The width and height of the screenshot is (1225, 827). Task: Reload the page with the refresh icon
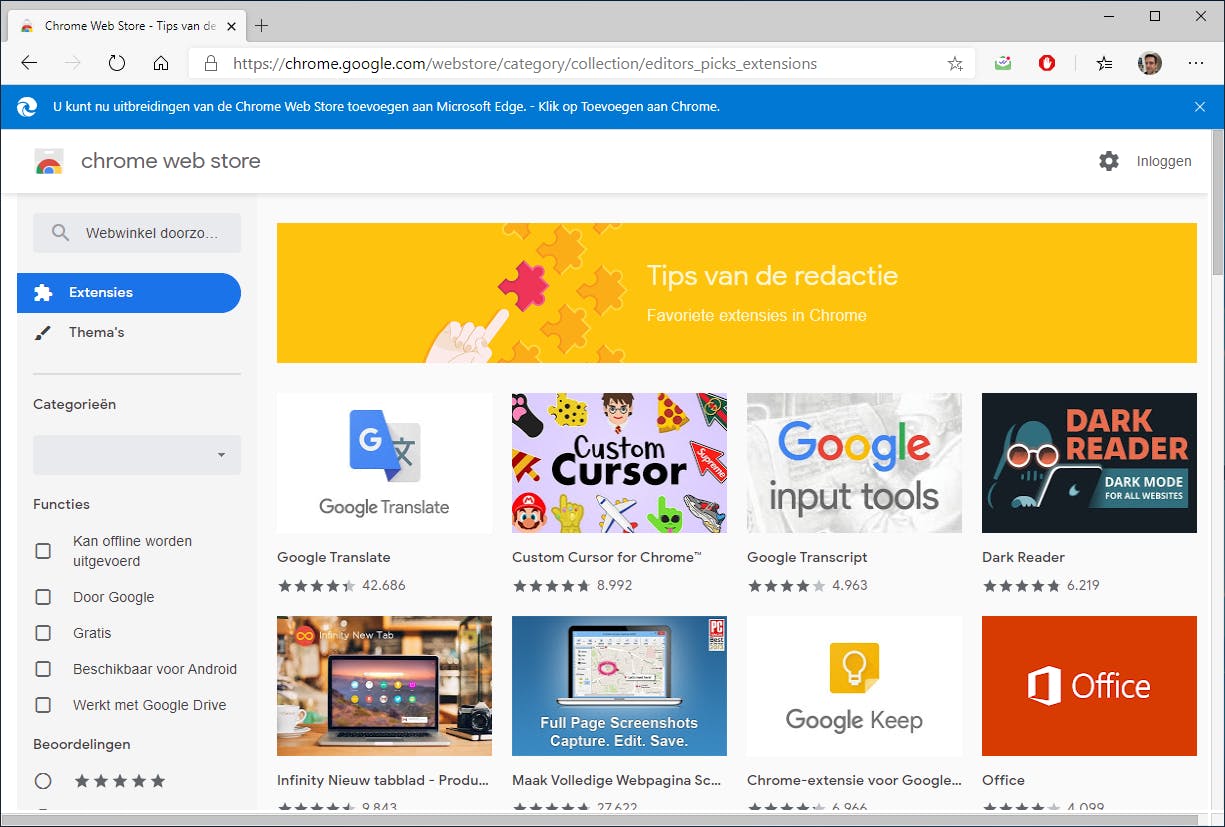tap(117, 63)
